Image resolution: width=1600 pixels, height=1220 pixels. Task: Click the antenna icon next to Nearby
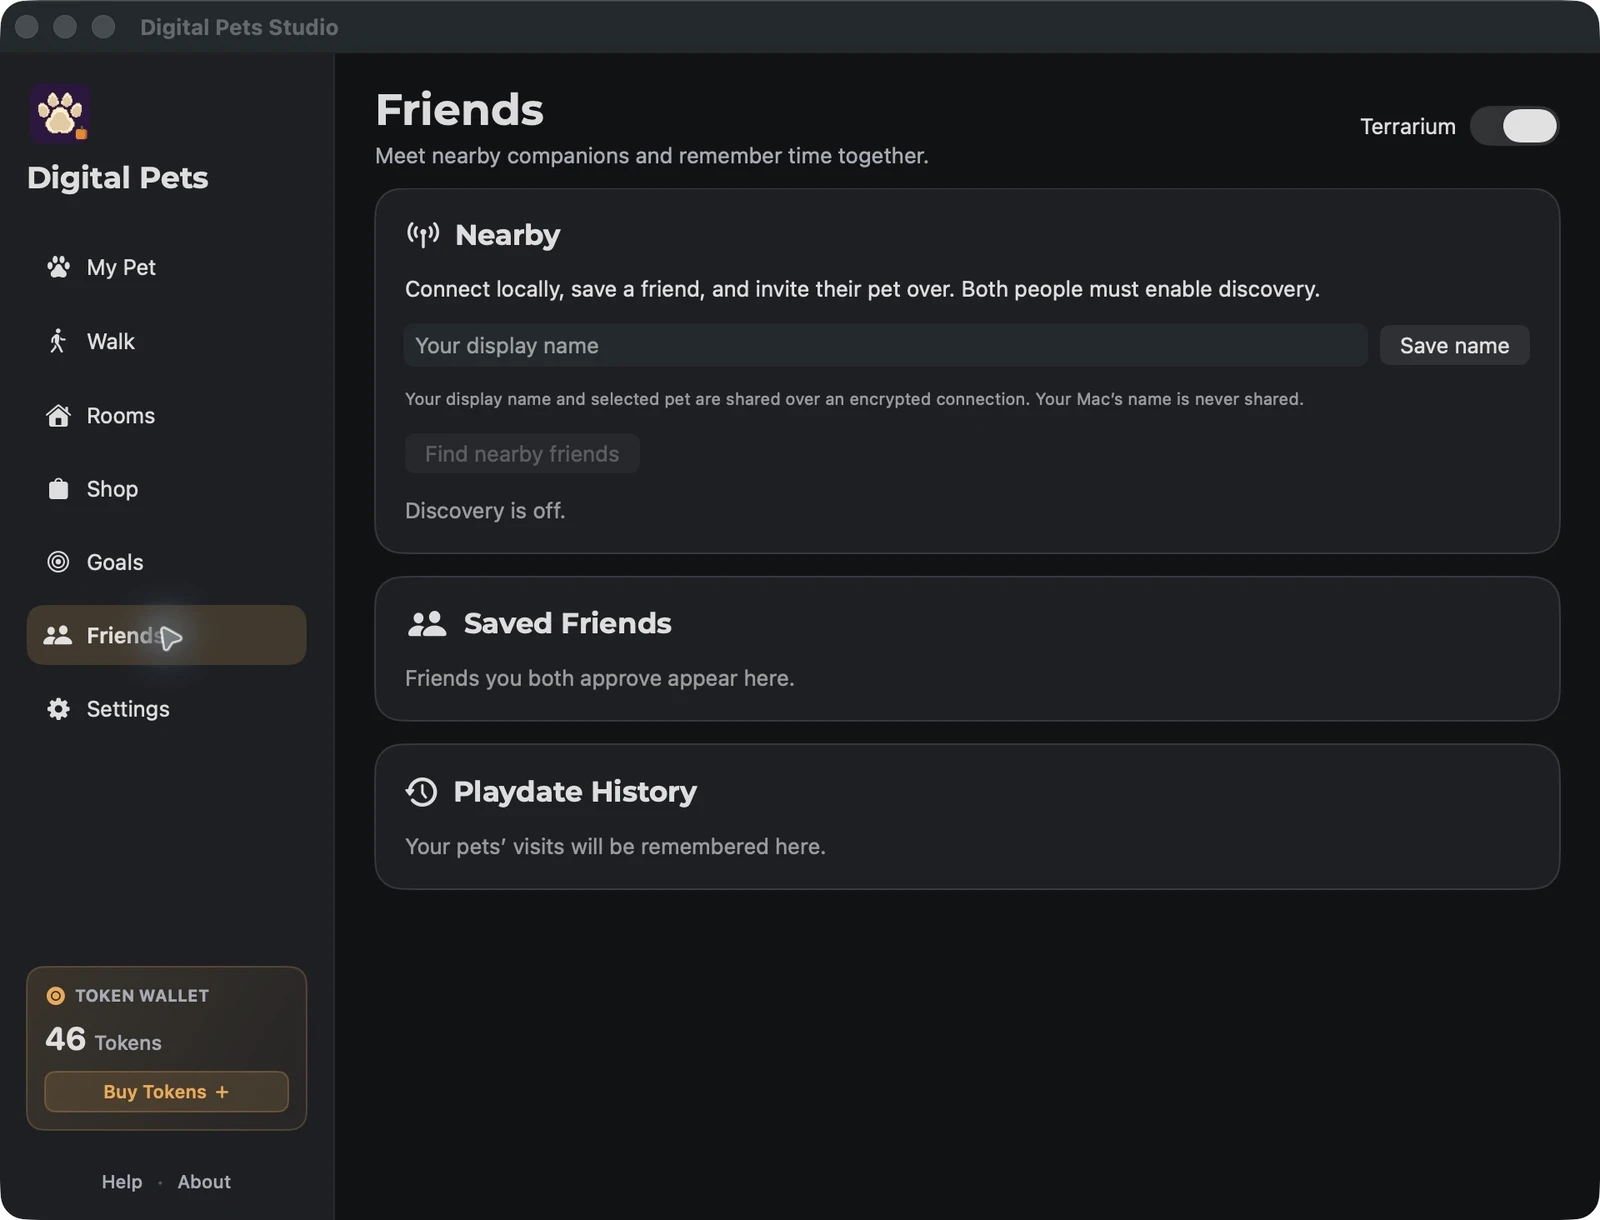[423, 235]
